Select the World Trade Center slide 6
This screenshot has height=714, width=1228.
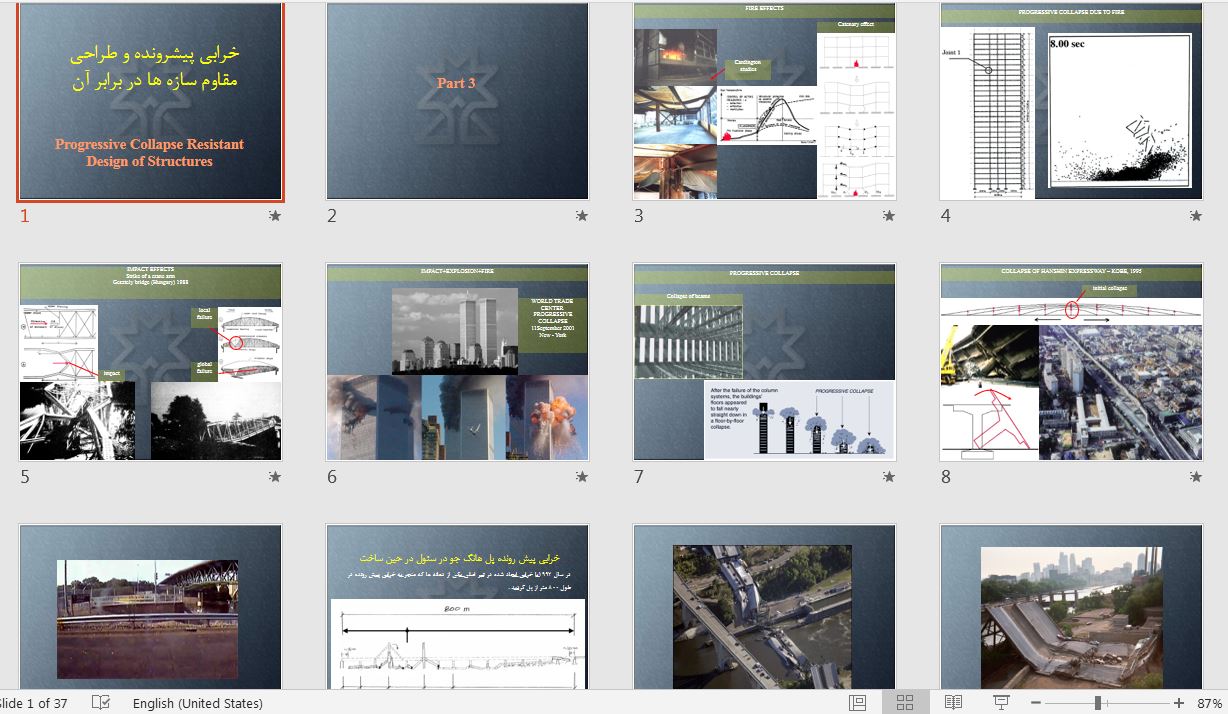[457, 362]
